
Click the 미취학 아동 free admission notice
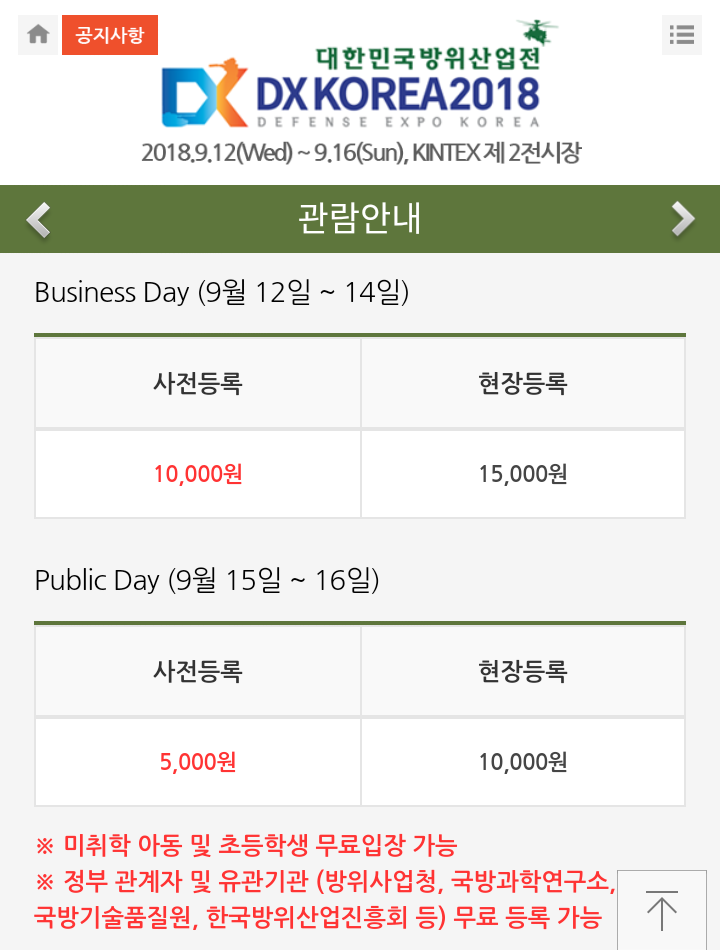click(x=246, y=846)
